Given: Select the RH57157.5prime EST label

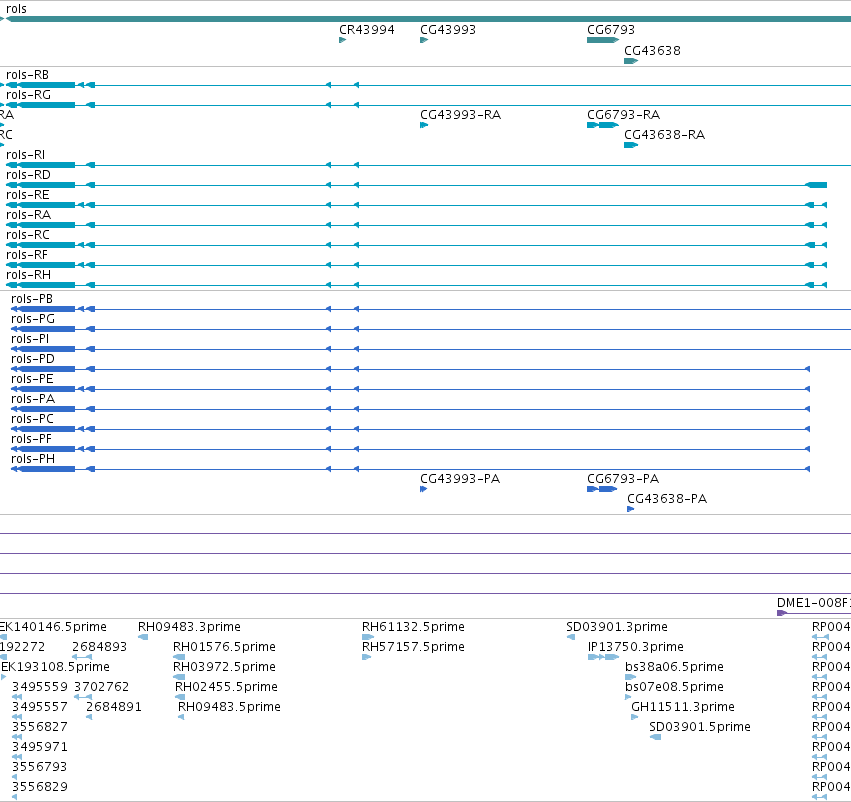Looking at the screenshot, I should pos(413,647).
